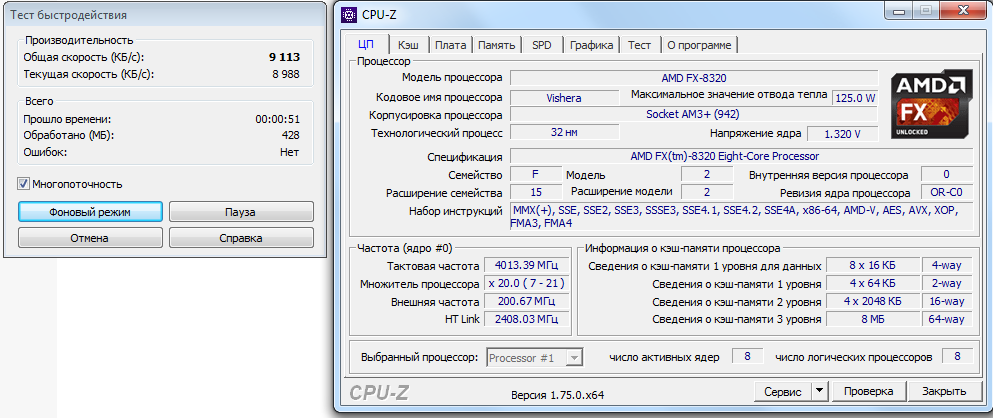The width and height of the screenshot is (993, 418).
Task: Click the OR-C0 revision value
Action: 946,193
